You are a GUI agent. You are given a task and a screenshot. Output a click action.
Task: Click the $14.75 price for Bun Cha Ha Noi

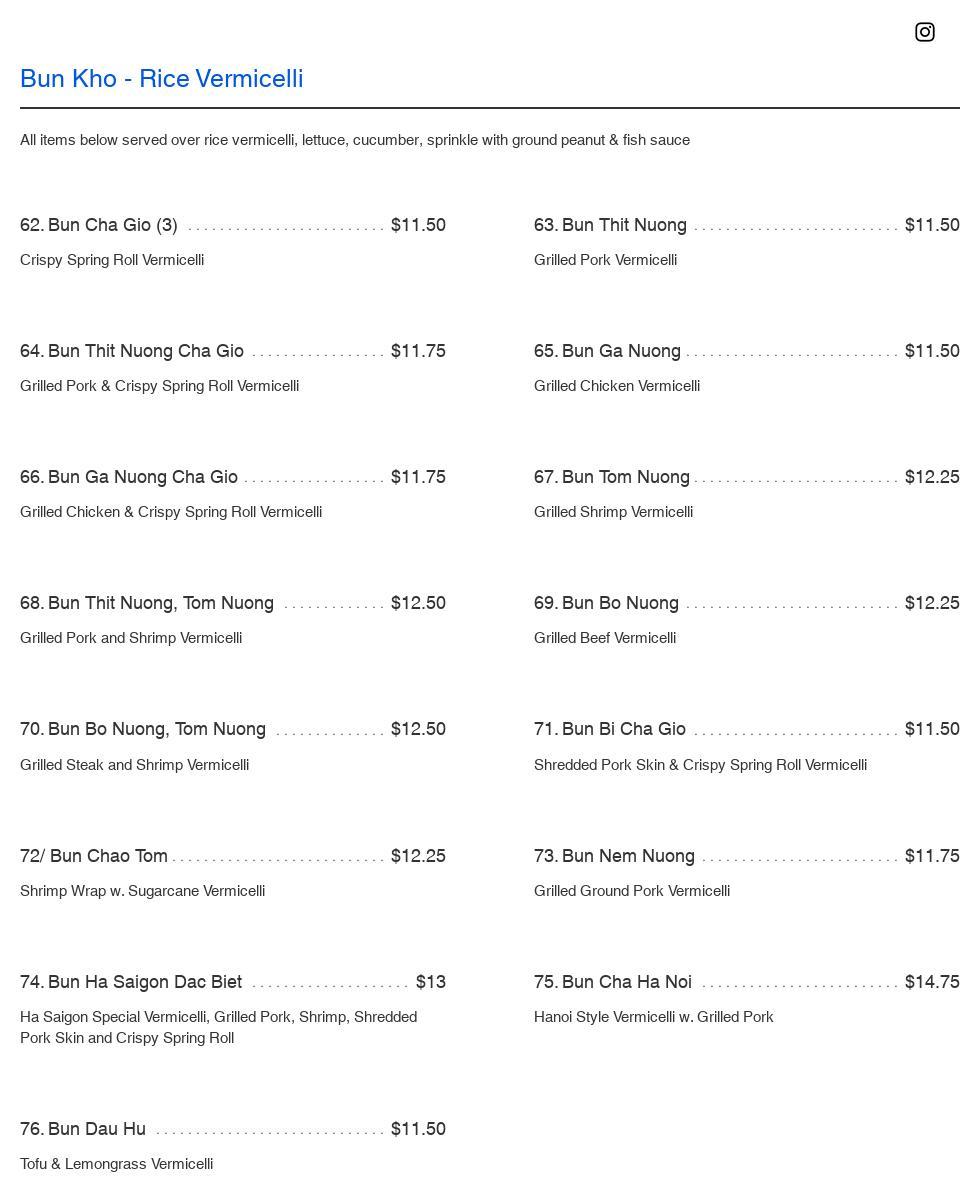click(932, 982)
